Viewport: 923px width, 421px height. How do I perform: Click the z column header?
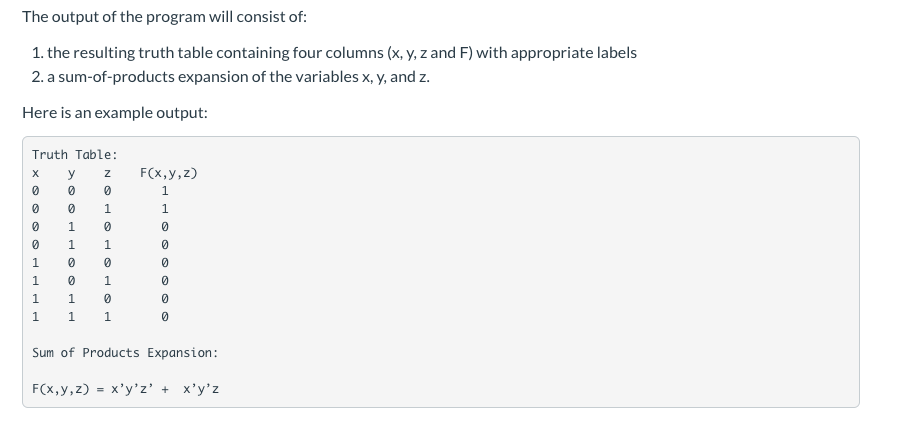click(x=107, y=173)
